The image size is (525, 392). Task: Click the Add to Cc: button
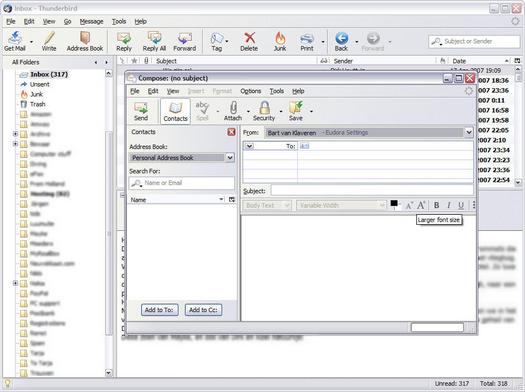tap(203, 310)
